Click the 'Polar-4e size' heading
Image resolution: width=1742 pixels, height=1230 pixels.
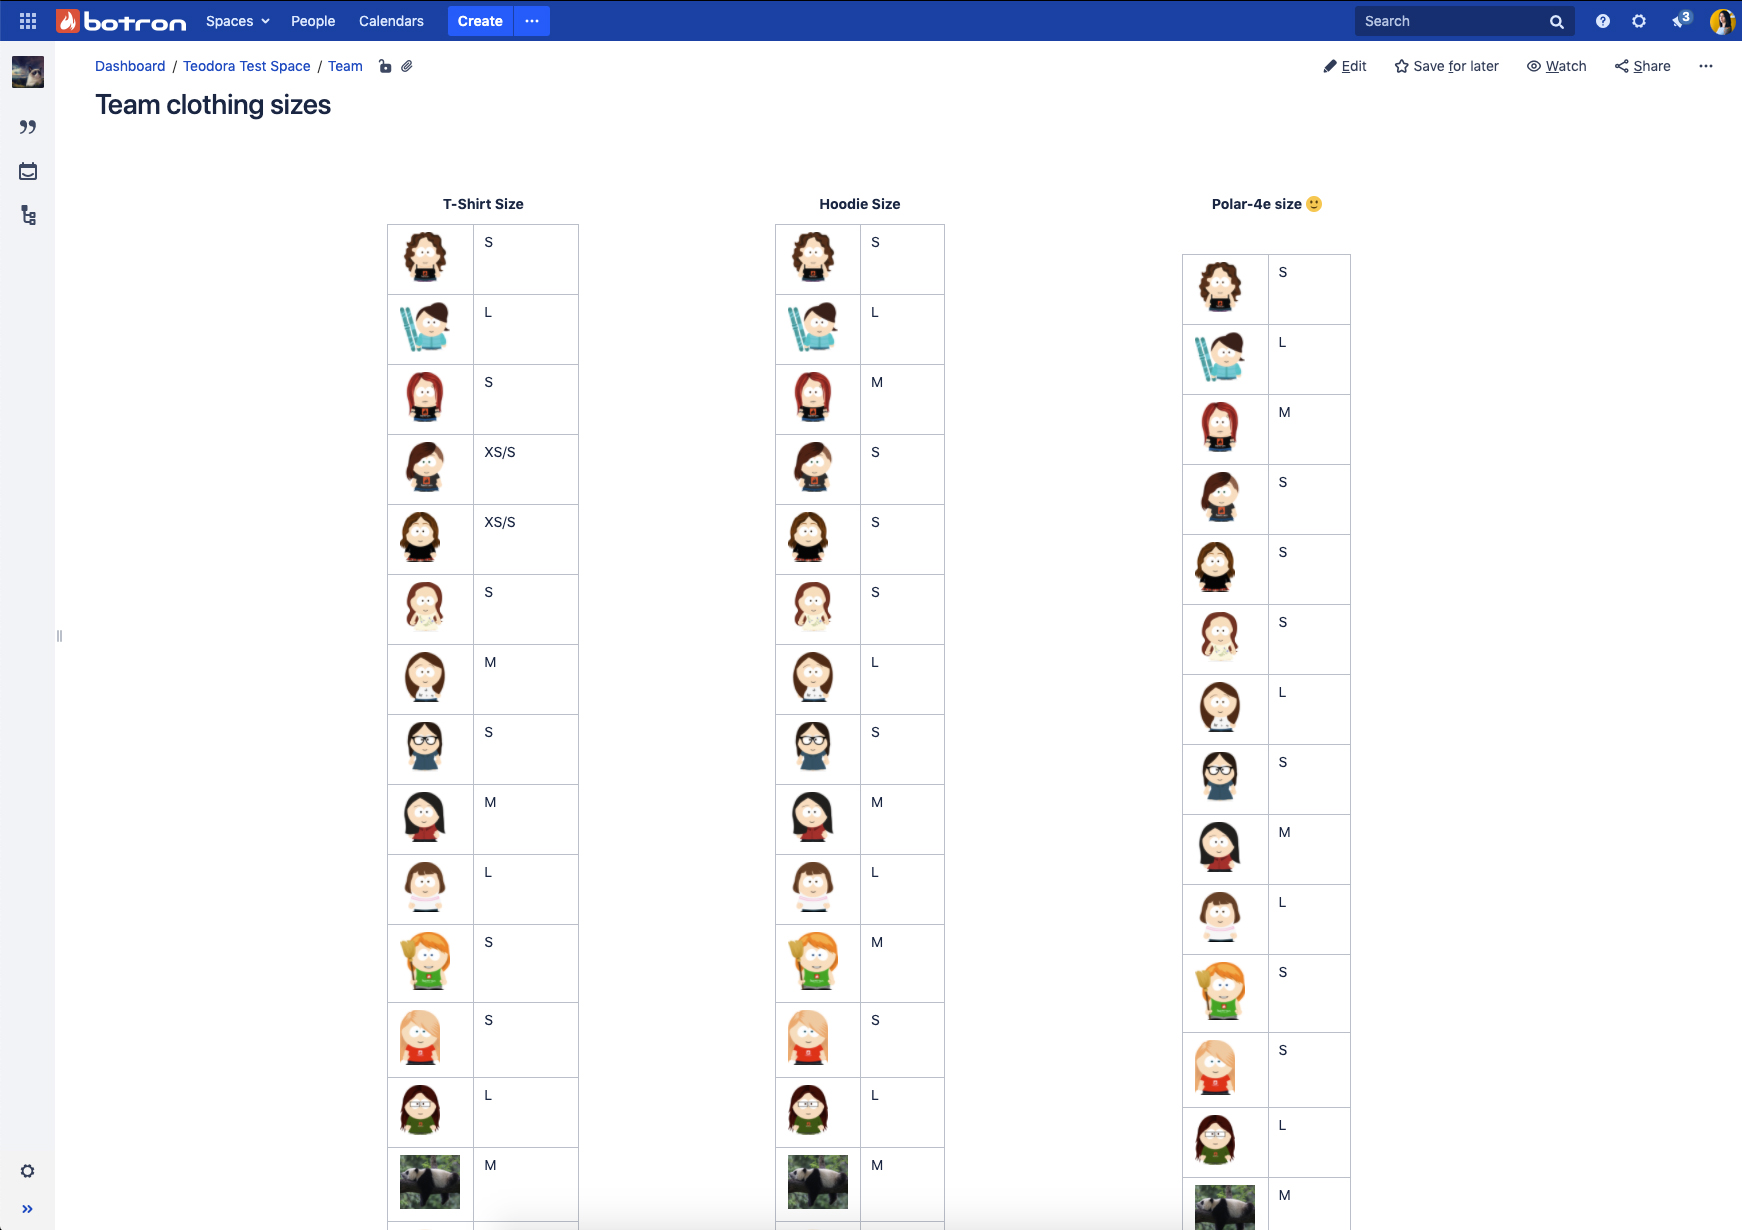coord(1257,204)
